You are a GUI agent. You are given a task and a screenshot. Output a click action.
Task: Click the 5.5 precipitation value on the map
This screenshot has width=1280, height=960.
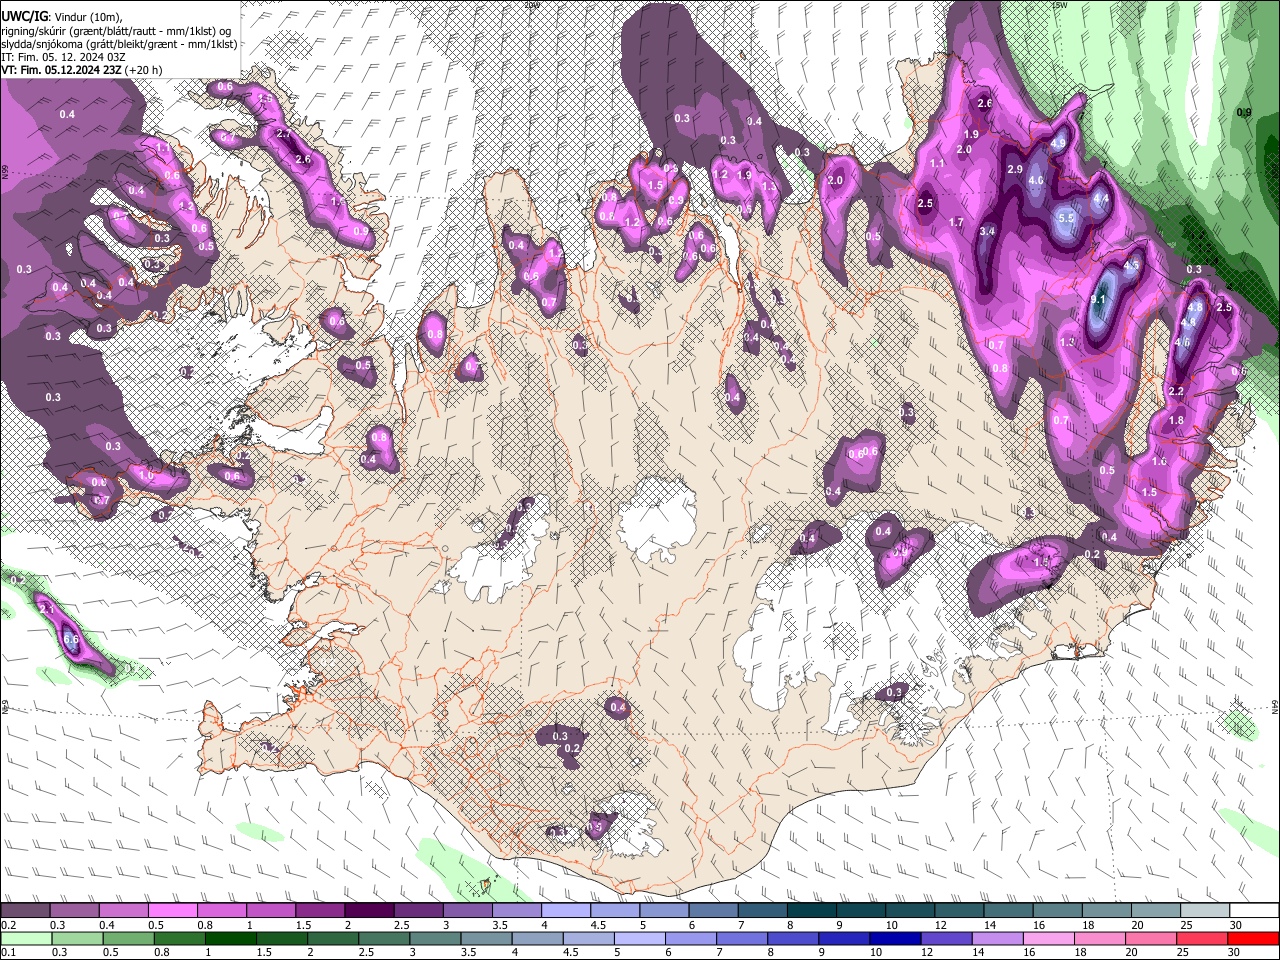click(1065, 217)
